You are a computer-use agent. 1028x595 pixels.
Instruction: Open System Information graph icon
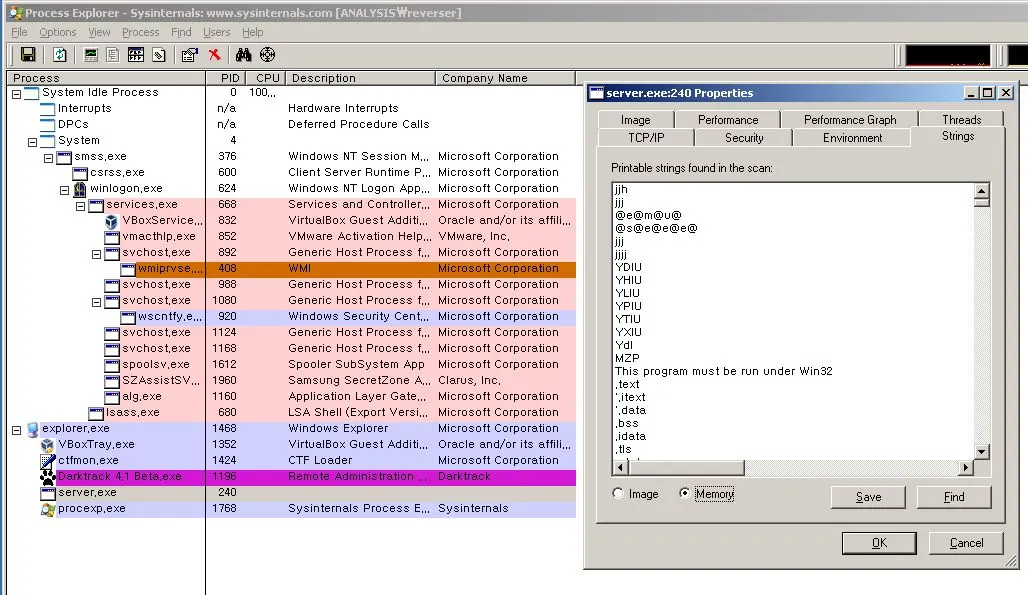[x=91, y=55]
